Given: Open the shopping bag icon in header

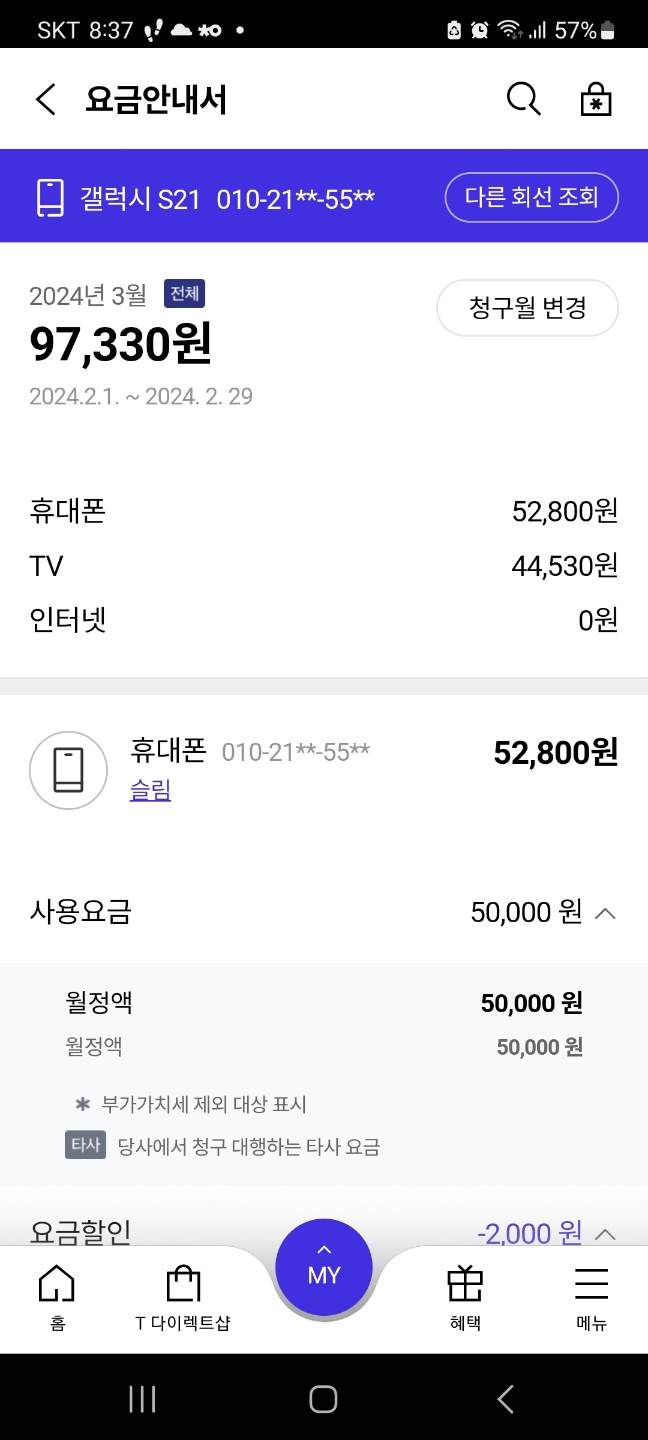Looking at the screenshot, I should coord(596,99).
